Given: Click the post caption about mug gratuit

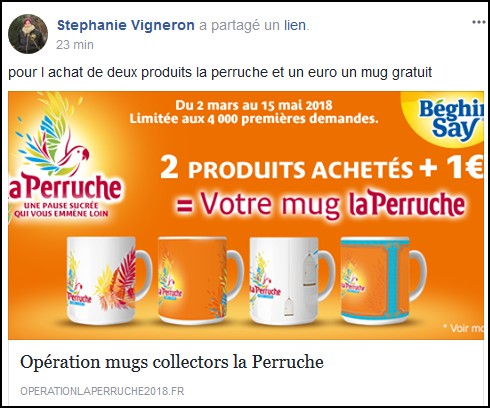Looking at the screenshot, I should [220, 72].
